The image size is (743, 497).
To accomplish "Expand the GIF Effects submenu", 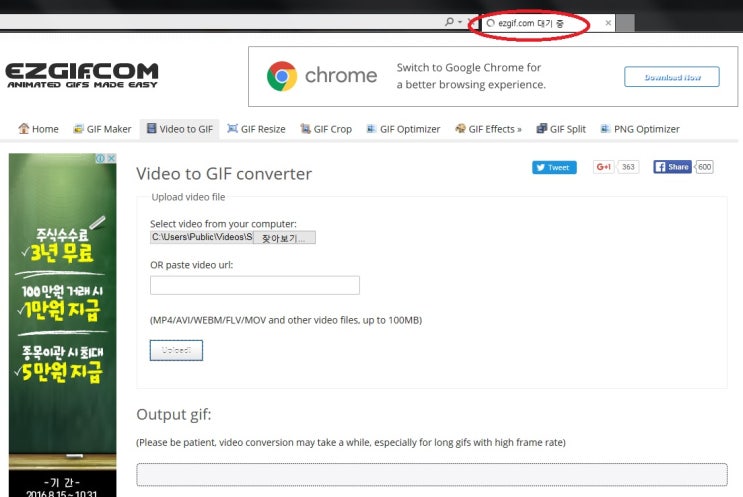I will (488, 129).
